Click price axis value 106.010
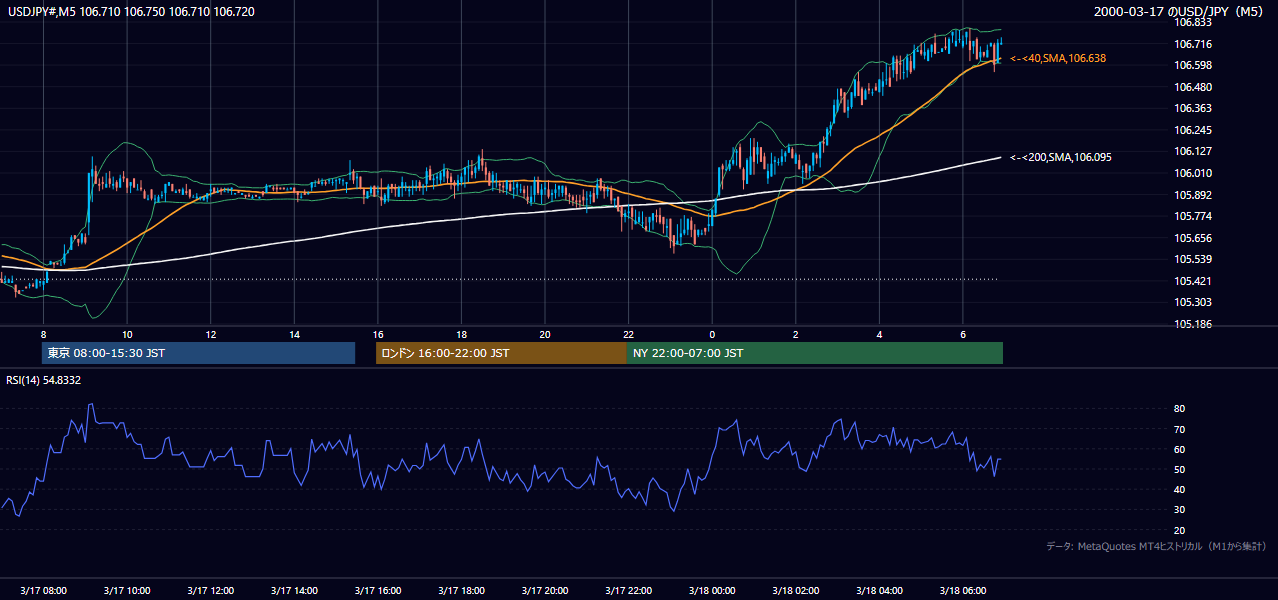1278x600 pixels. coord(1193,173)
